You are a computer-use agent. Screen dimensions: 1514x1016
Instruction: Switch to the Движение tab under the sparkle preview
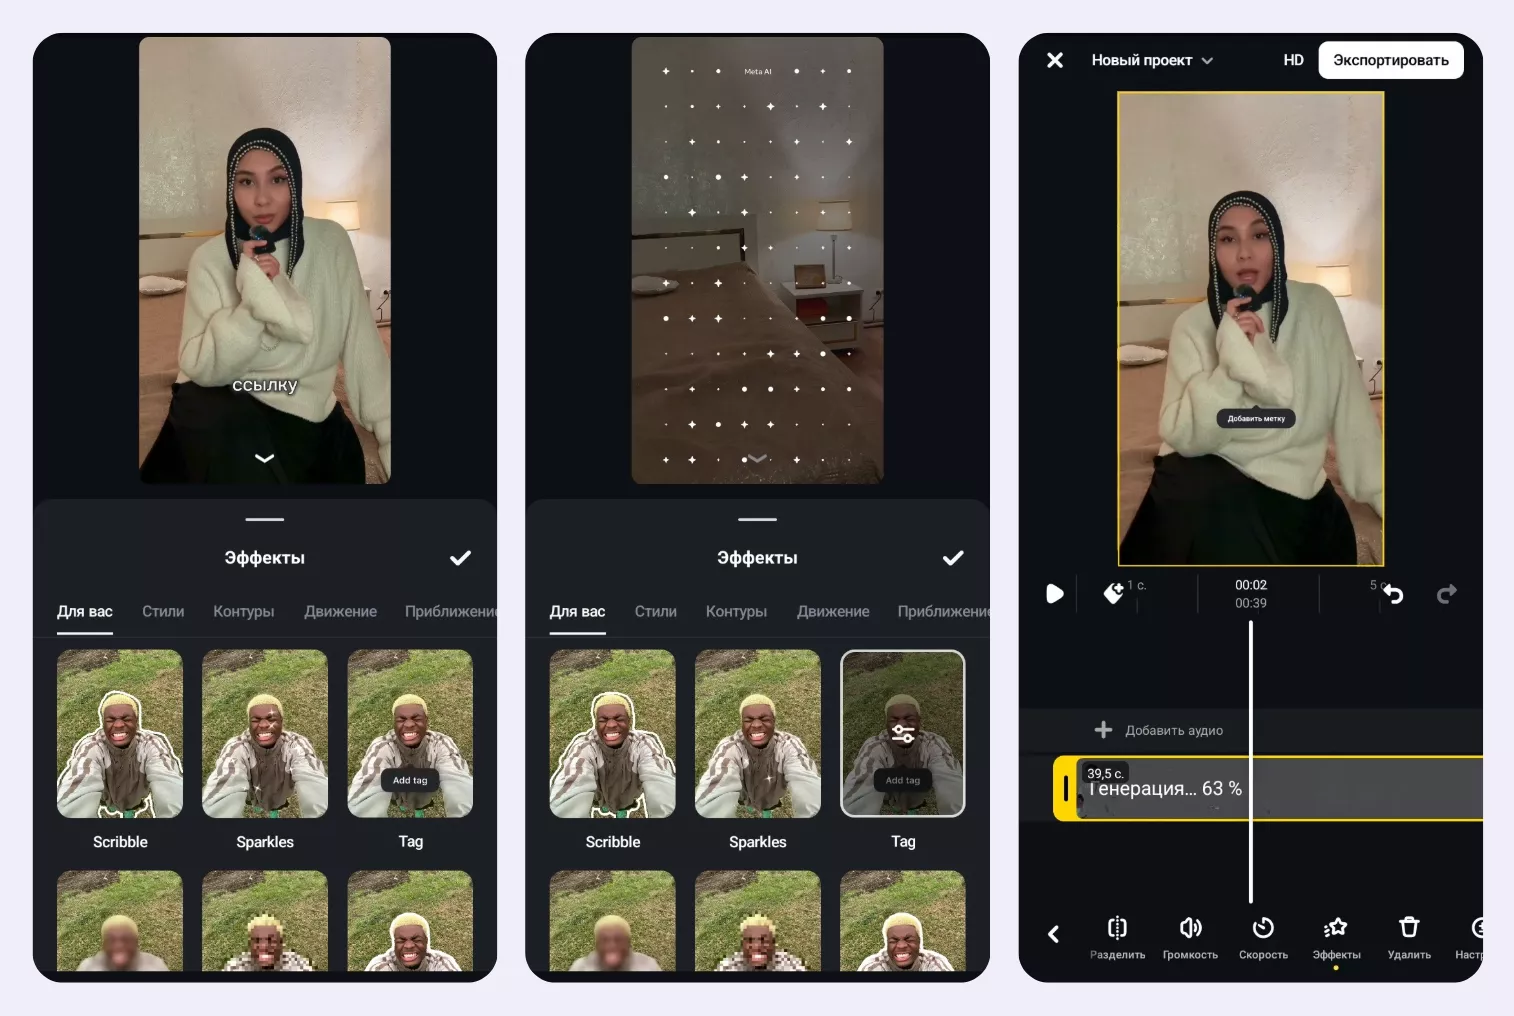(x=832, y=611)
